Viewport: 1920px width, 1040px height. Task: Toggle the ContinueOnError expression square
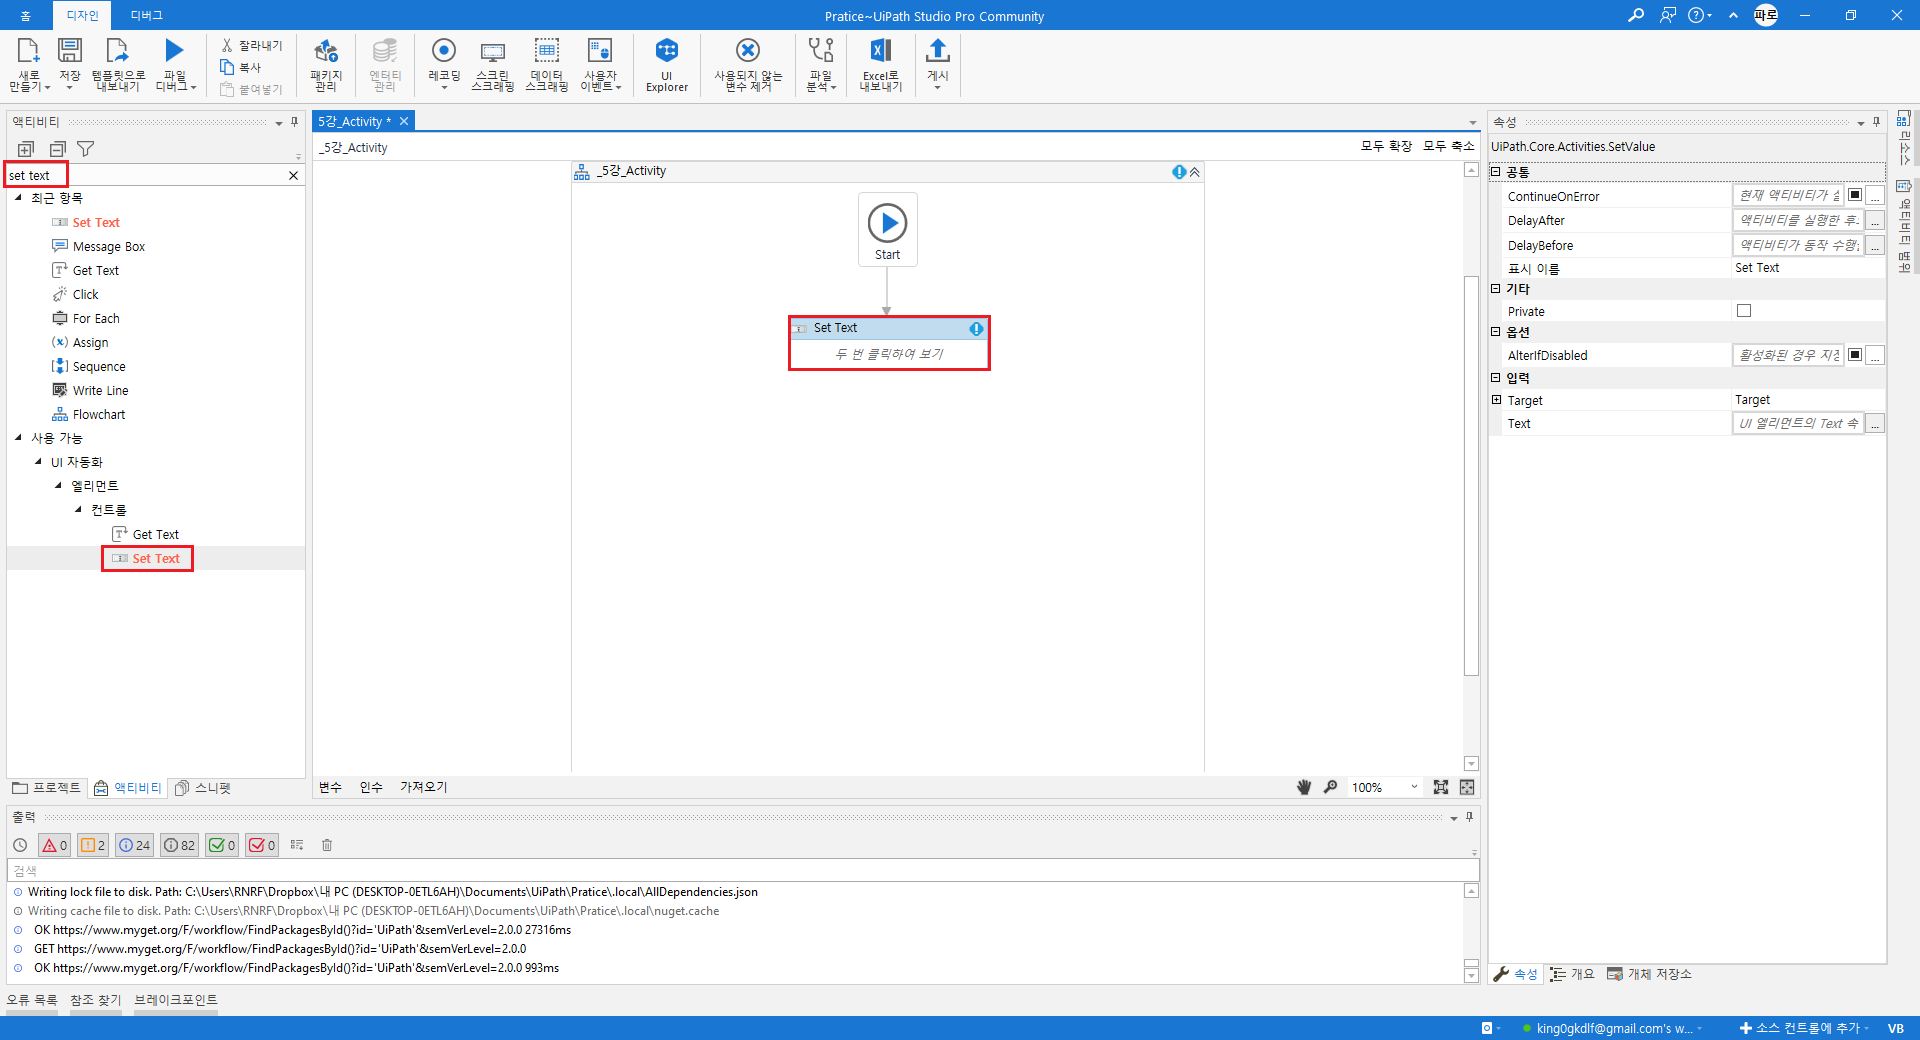tap(1855, 195)
